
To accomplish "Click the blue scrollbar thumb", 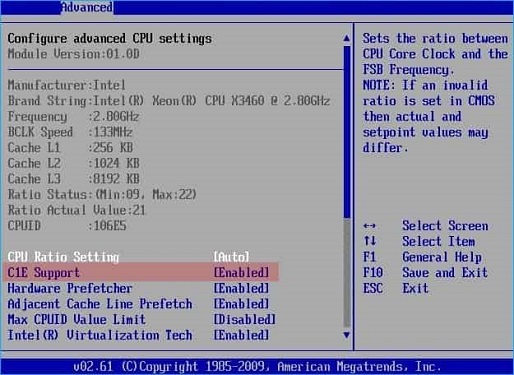I will pyautogui.click(x=347, y=132).
